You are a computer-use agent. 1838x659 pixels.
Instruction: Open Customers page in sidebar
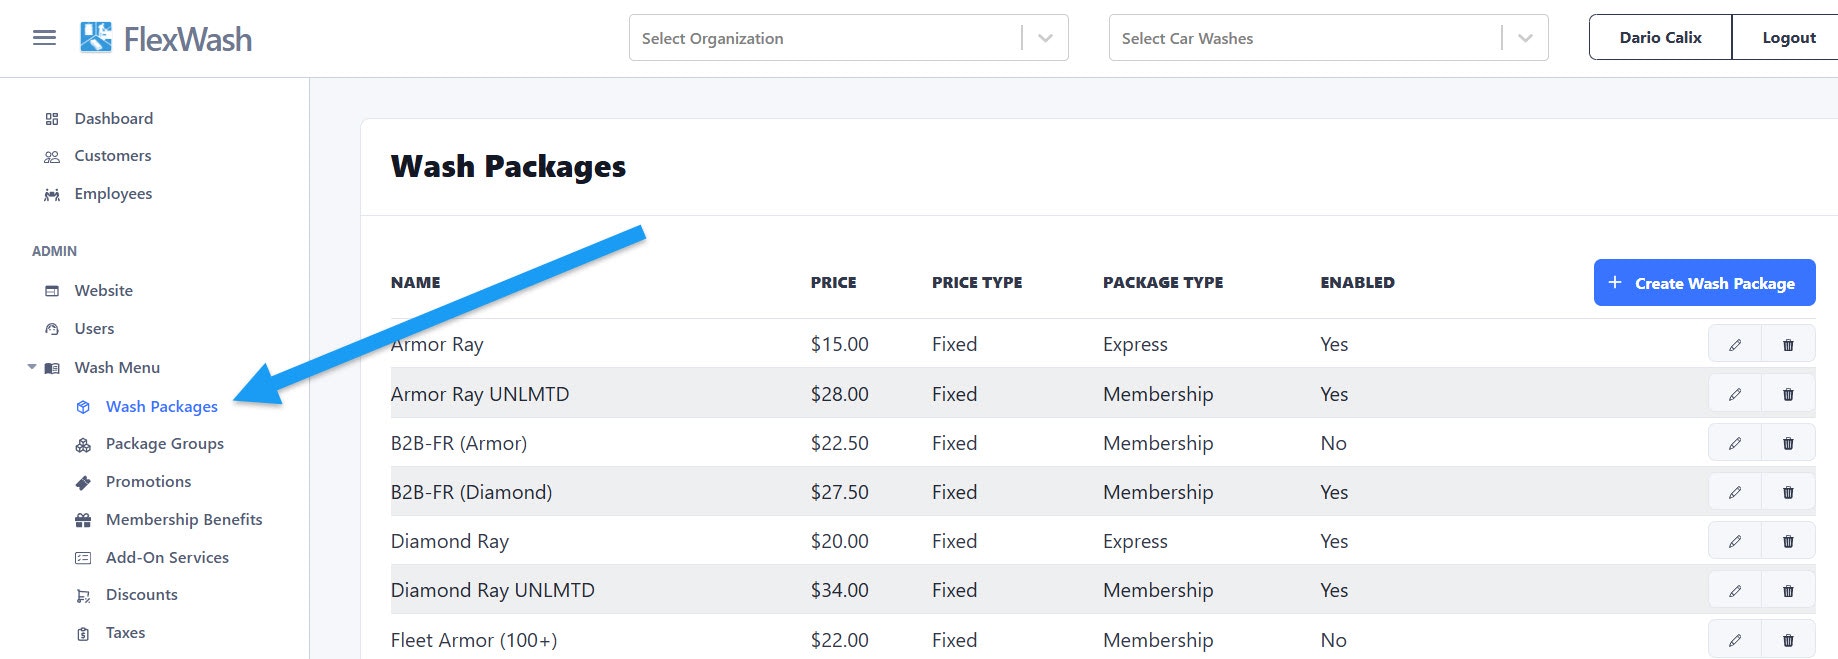pos(113,156)
